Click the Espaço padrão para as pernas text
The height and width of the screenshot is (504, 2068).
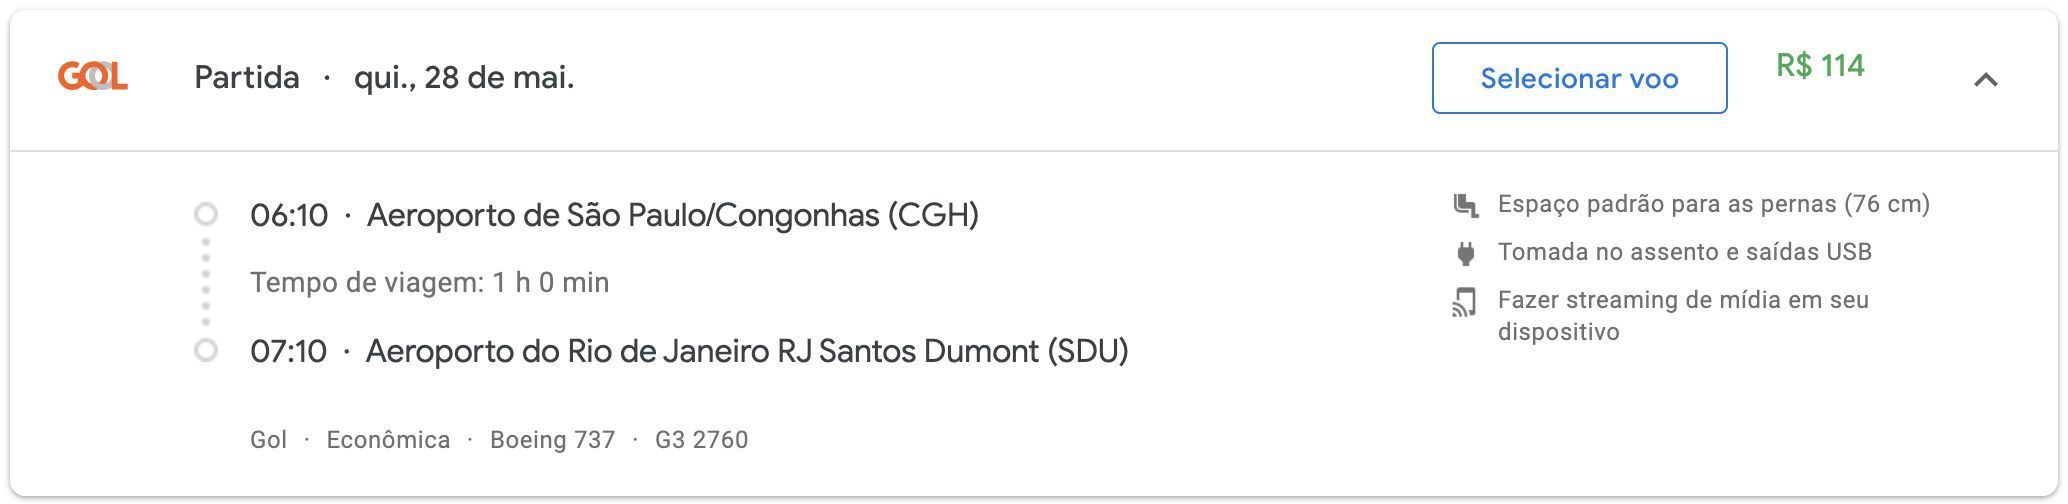(1714, 204)
